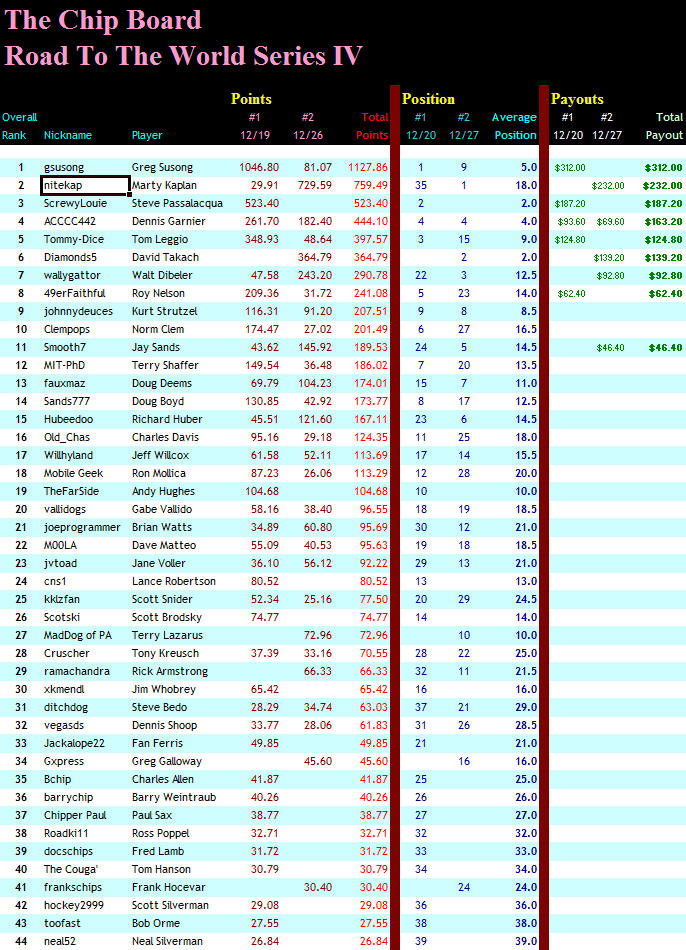The height and width of the screenshot is (950, 686).
Task: Select nickname Diamonds5
Action: 70,257
